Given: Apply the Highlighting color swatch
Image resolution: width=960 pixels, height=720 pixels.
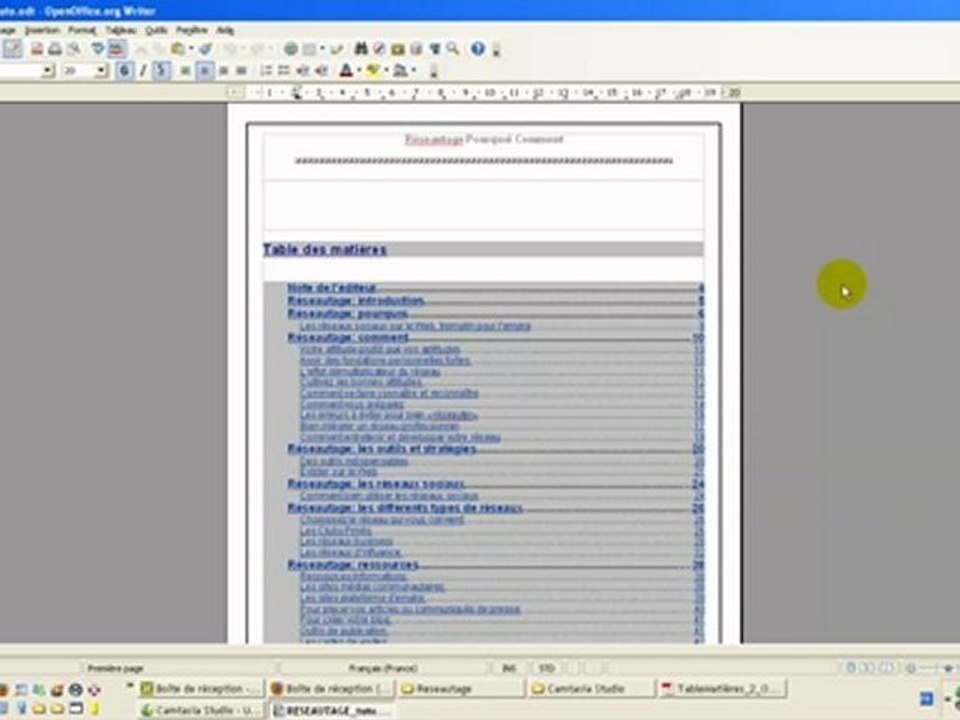Looking at the screenshot, I should click(373, 71).
